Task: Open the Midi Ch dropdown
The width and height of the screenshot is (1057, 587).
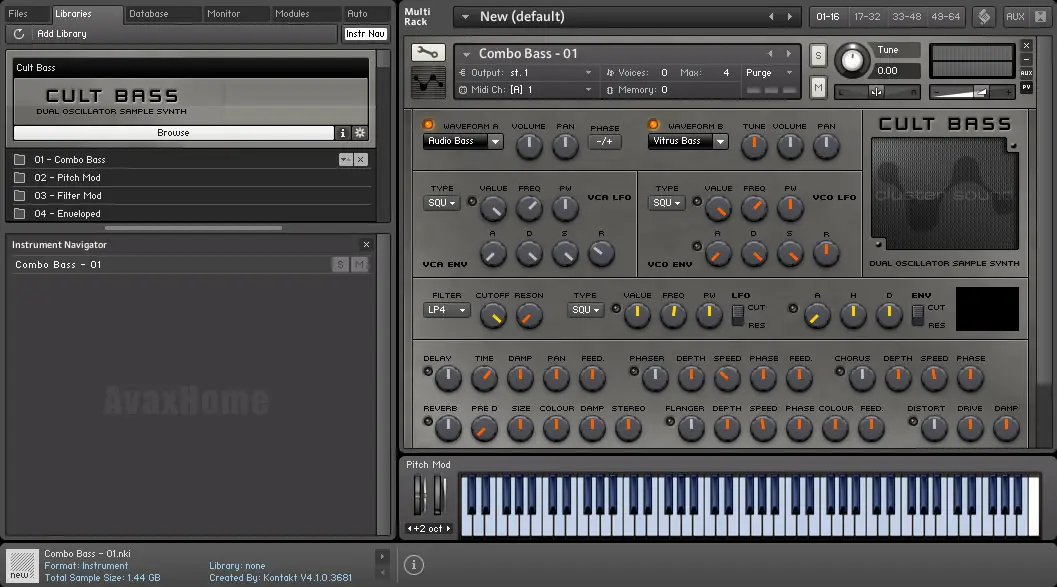Action: point(525,90)
